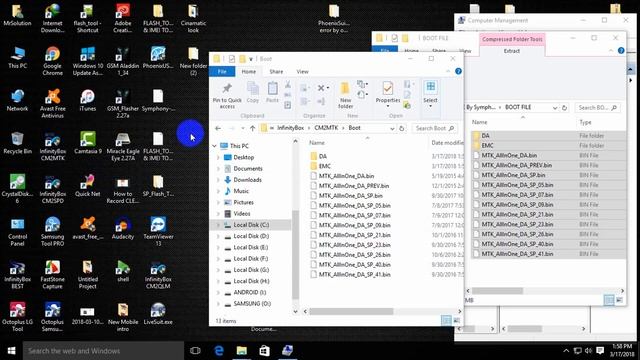Switch to View tab in Boot window
This screenshot has width=640, height=360.
pos(302,71)
